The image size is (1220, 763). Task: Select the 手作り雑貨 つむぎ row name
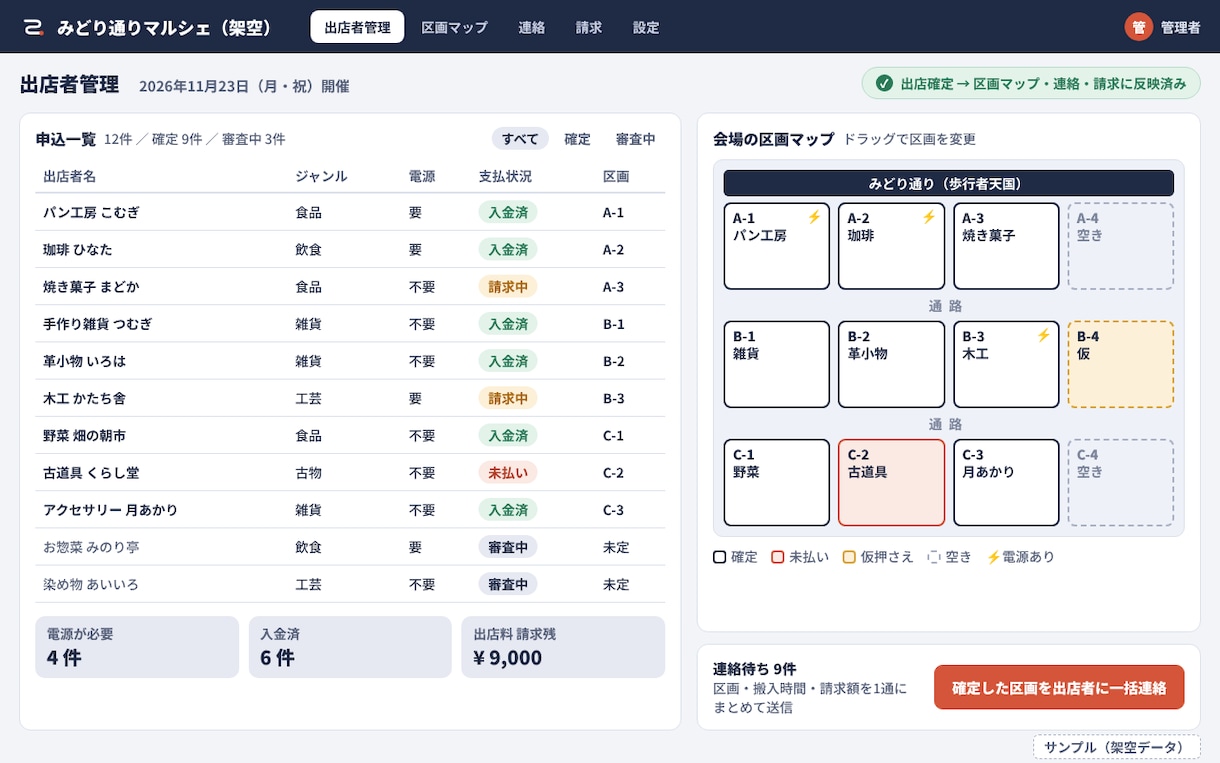click(x=98, y=324)
